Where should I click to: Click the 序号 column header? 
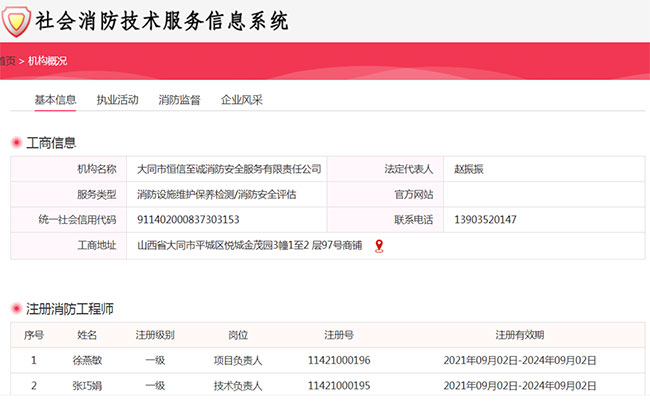pos(34,335)
